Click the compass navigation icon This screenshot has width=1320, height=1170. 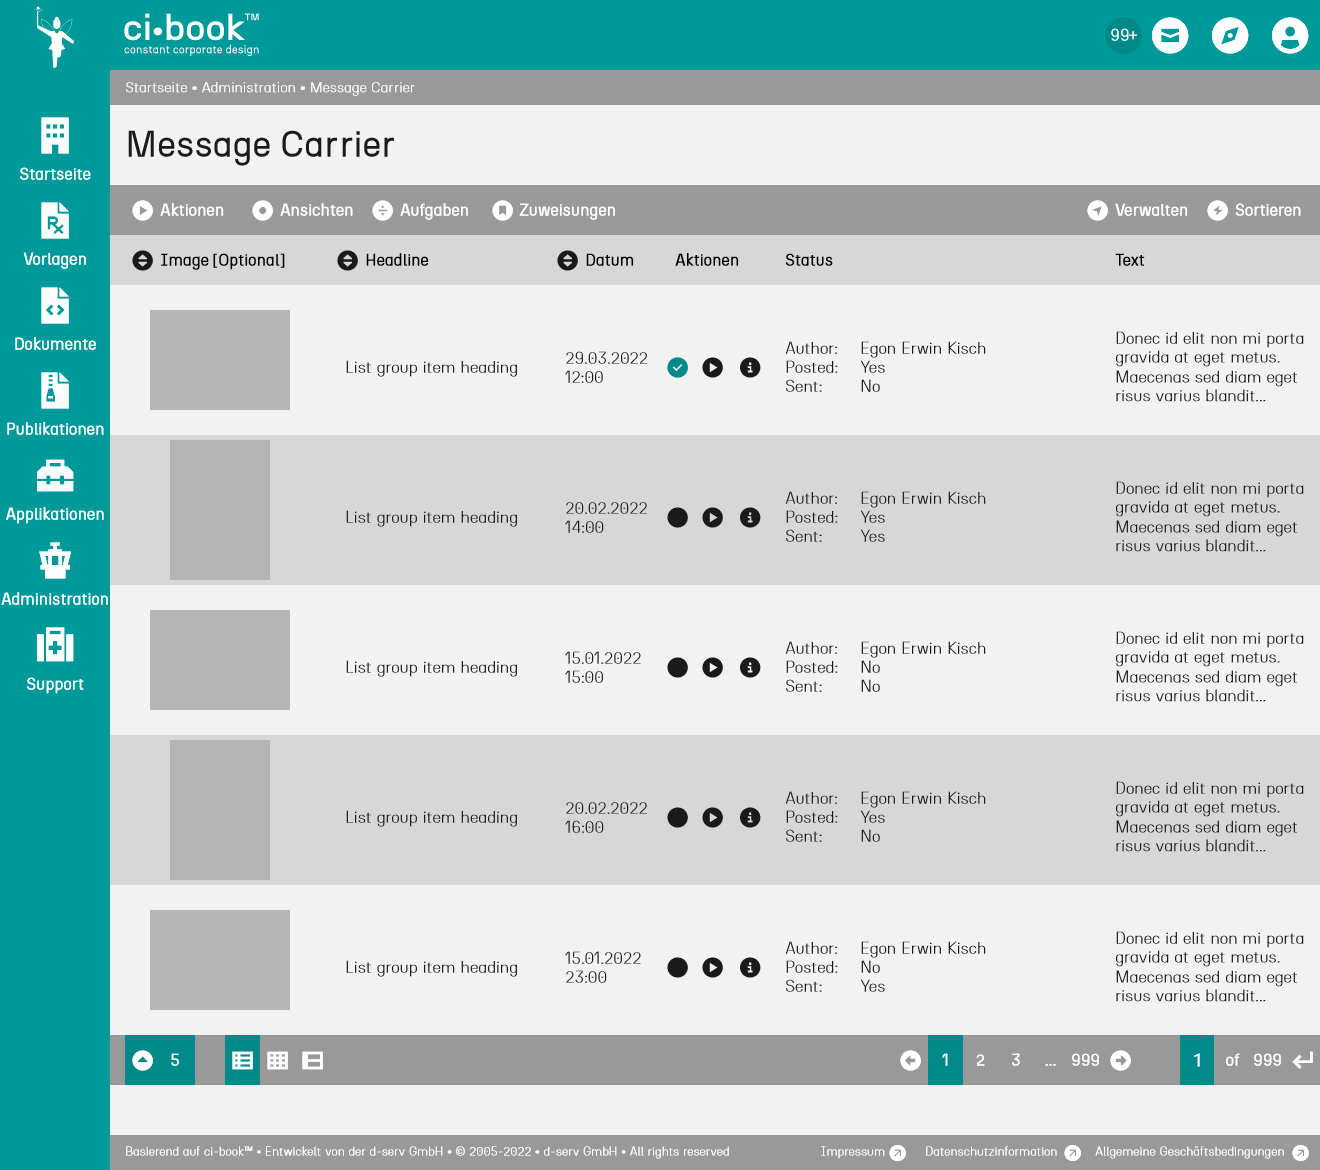pyautogui.click(x=1230, y=36)
